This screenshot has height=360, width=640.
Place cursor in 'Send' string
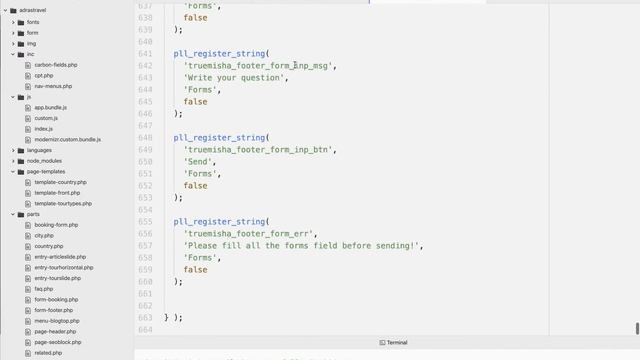point(198,162)
